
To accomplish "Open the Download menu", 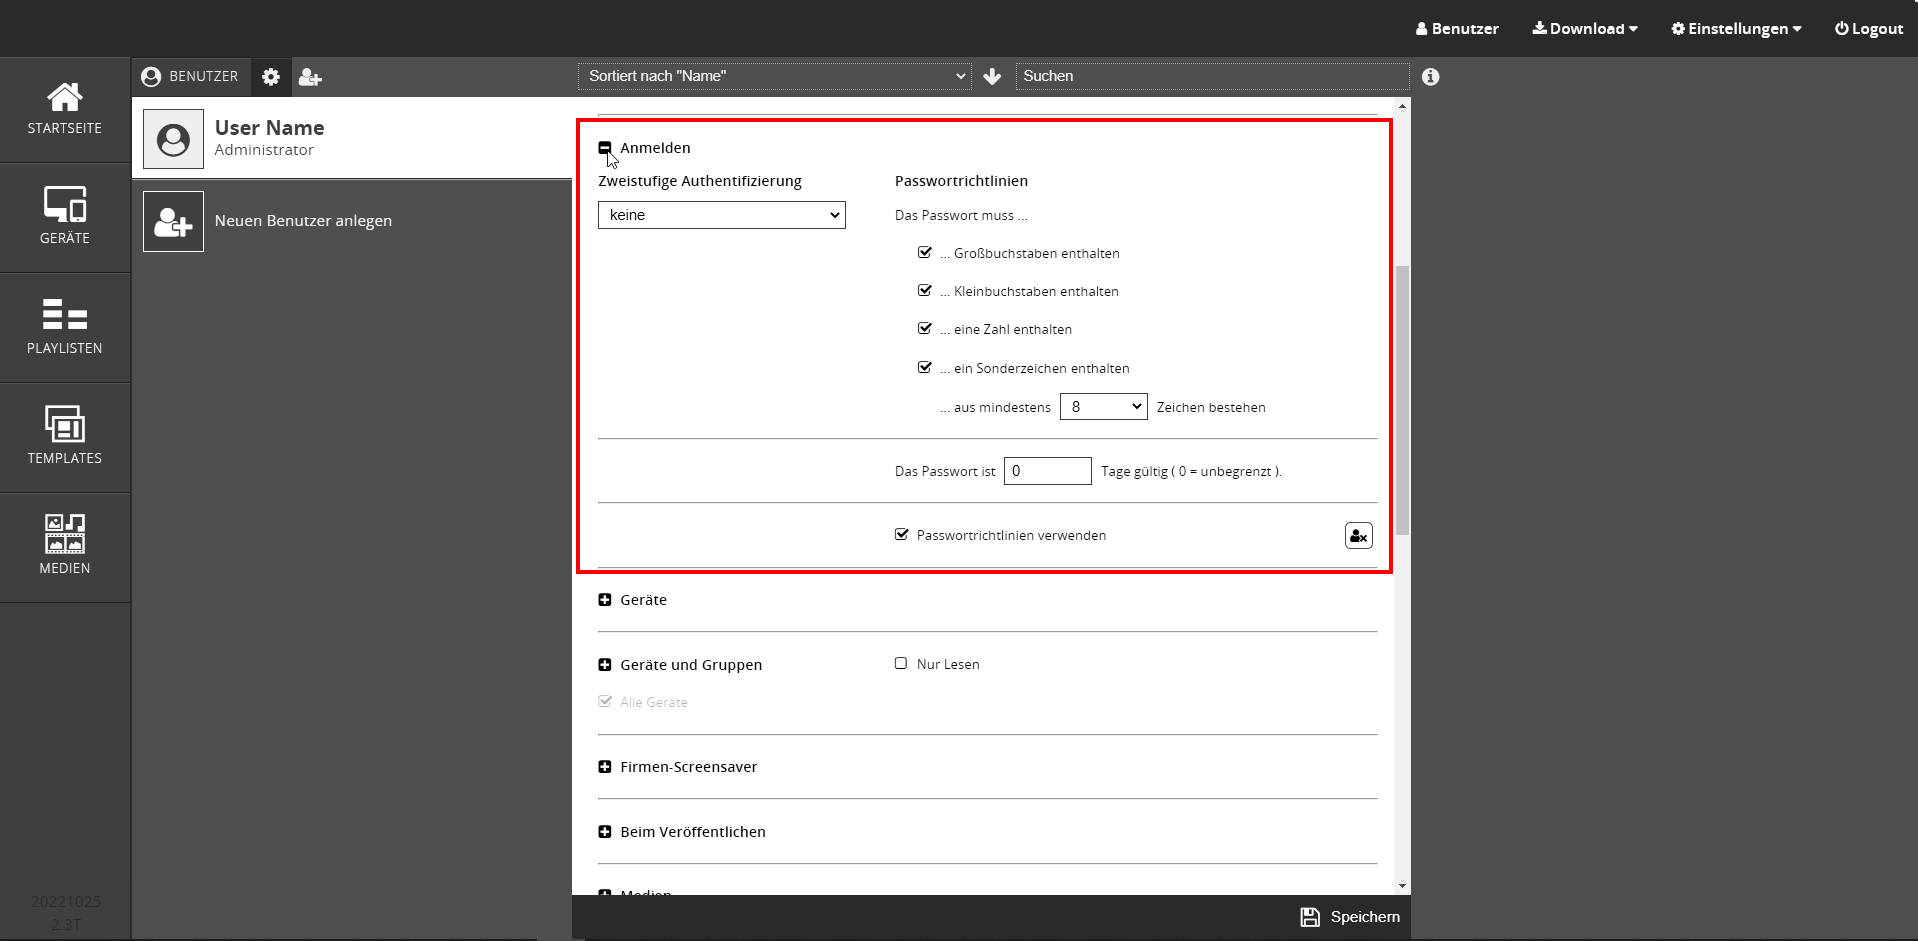I will 1585,29.
